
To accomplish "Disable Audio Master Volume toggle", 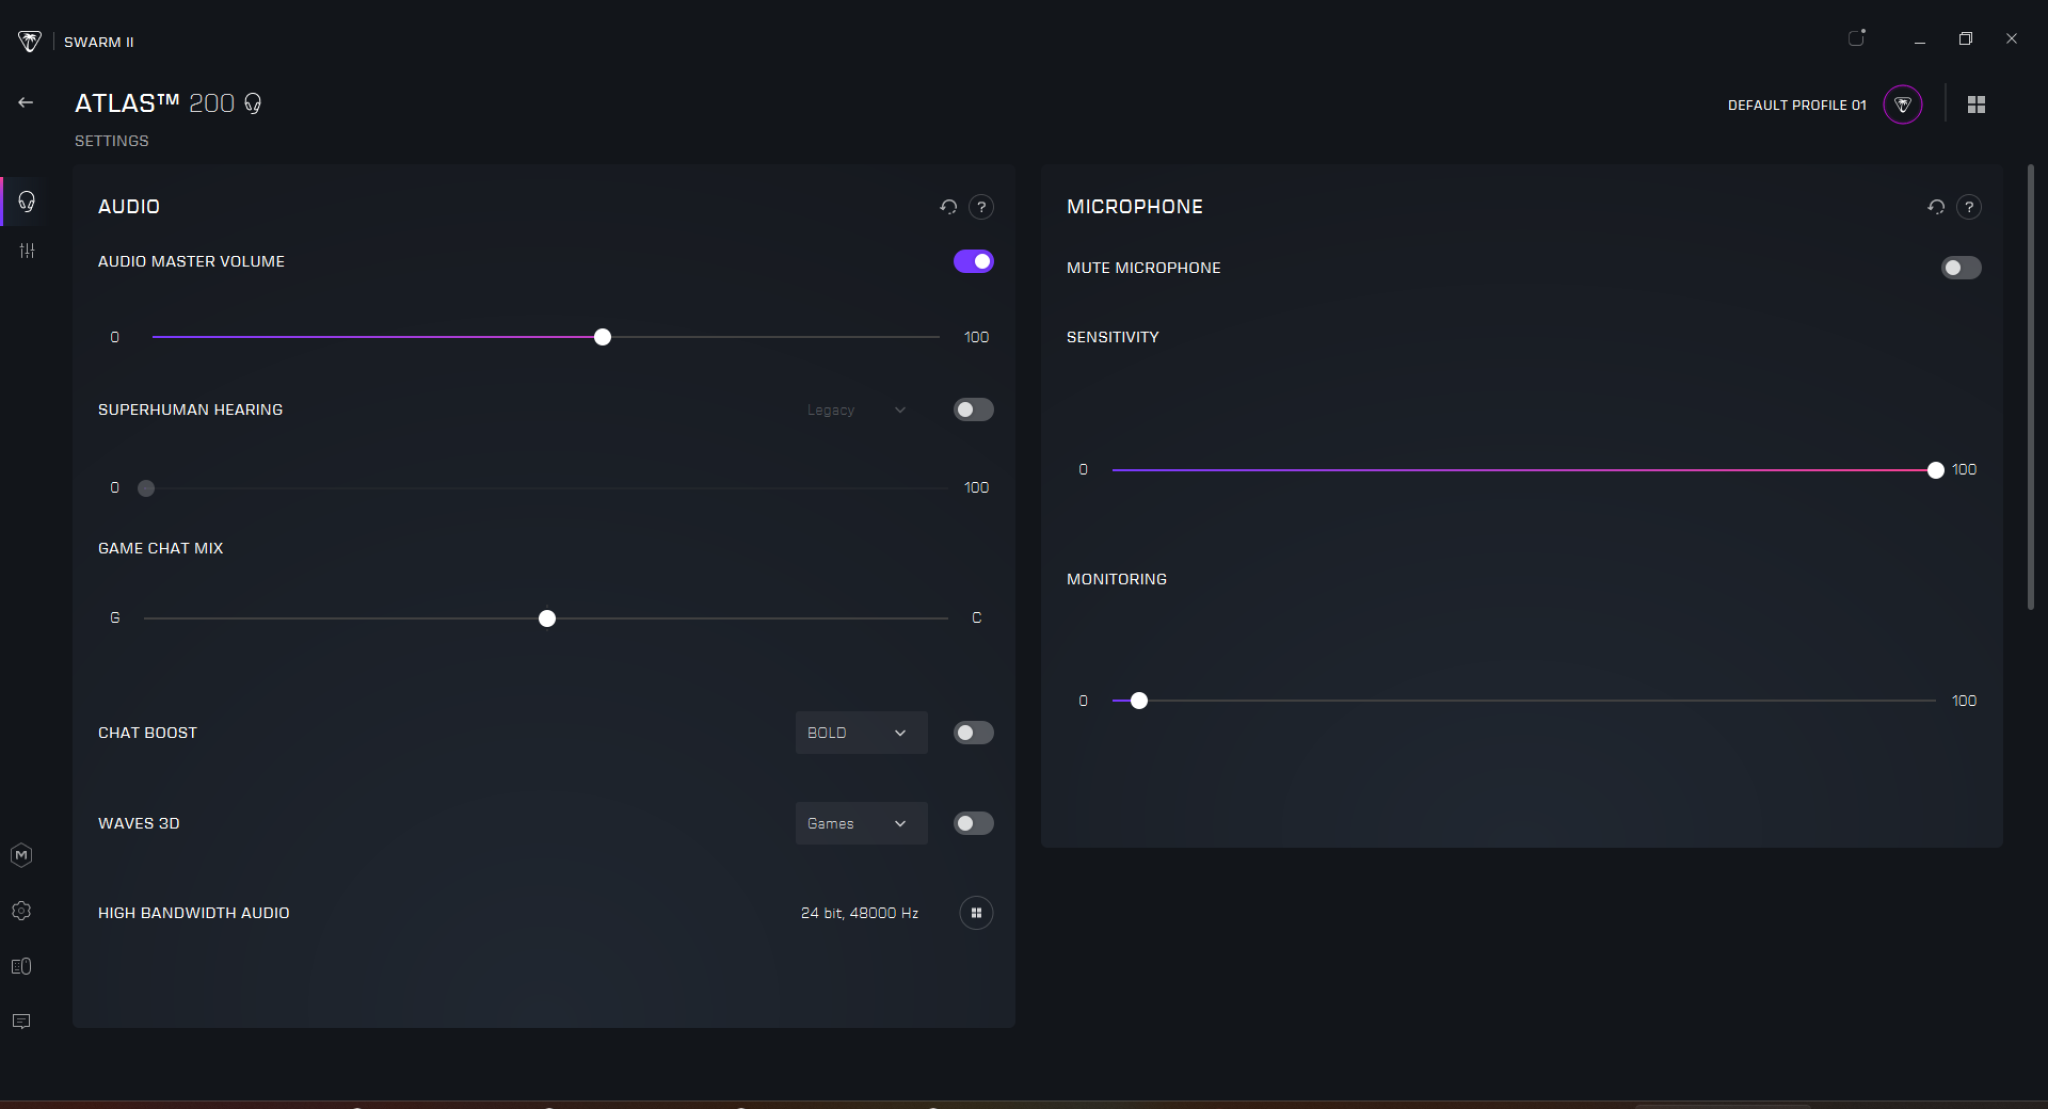I will pos(973,261).
